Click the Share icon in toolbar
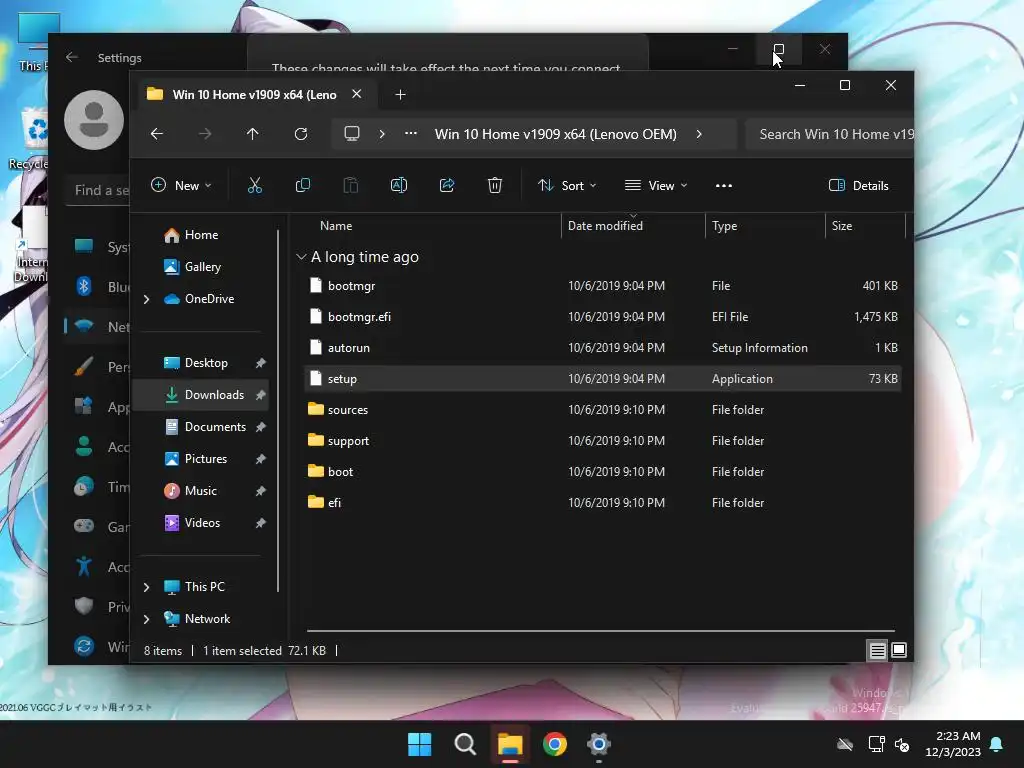Image resolution: width=1024 pixels, height=768 pixels. click(447, 185)
